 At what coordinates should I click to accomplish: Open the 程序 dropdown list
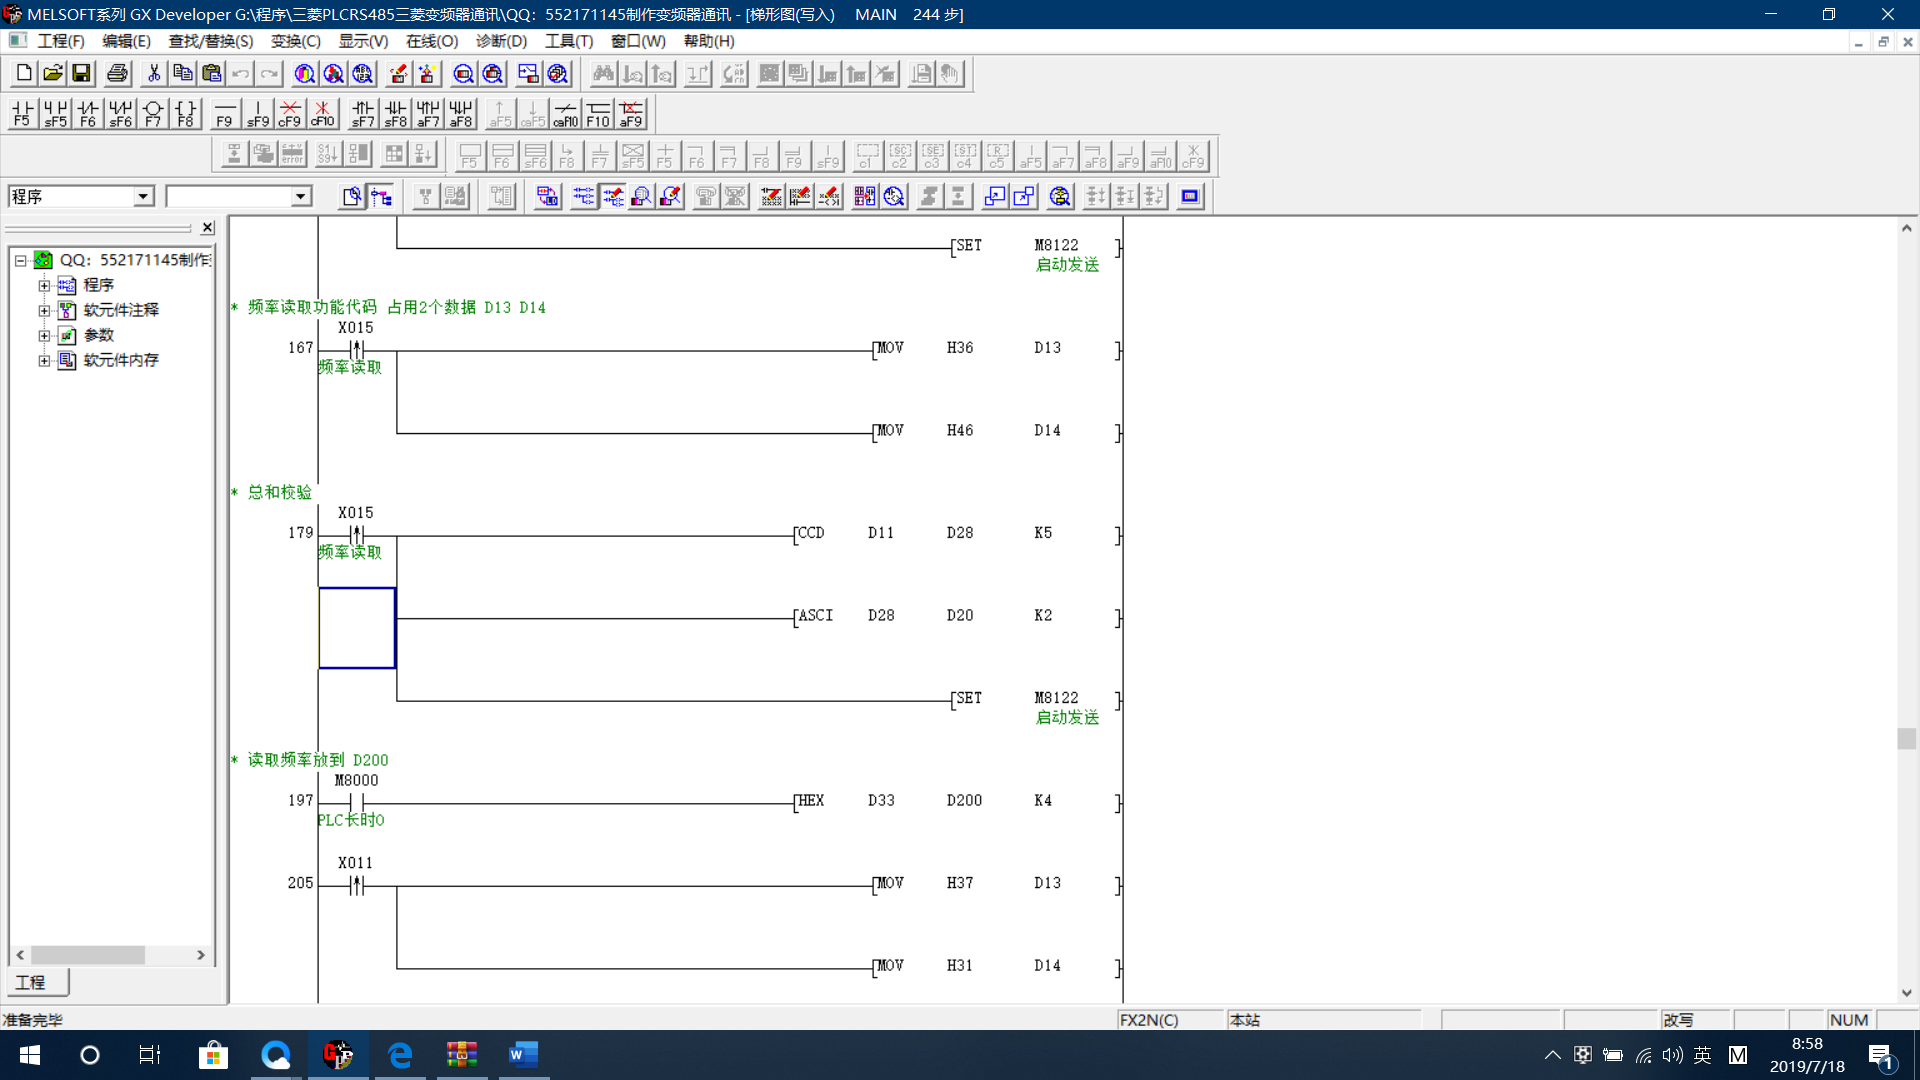click(143, 196)
